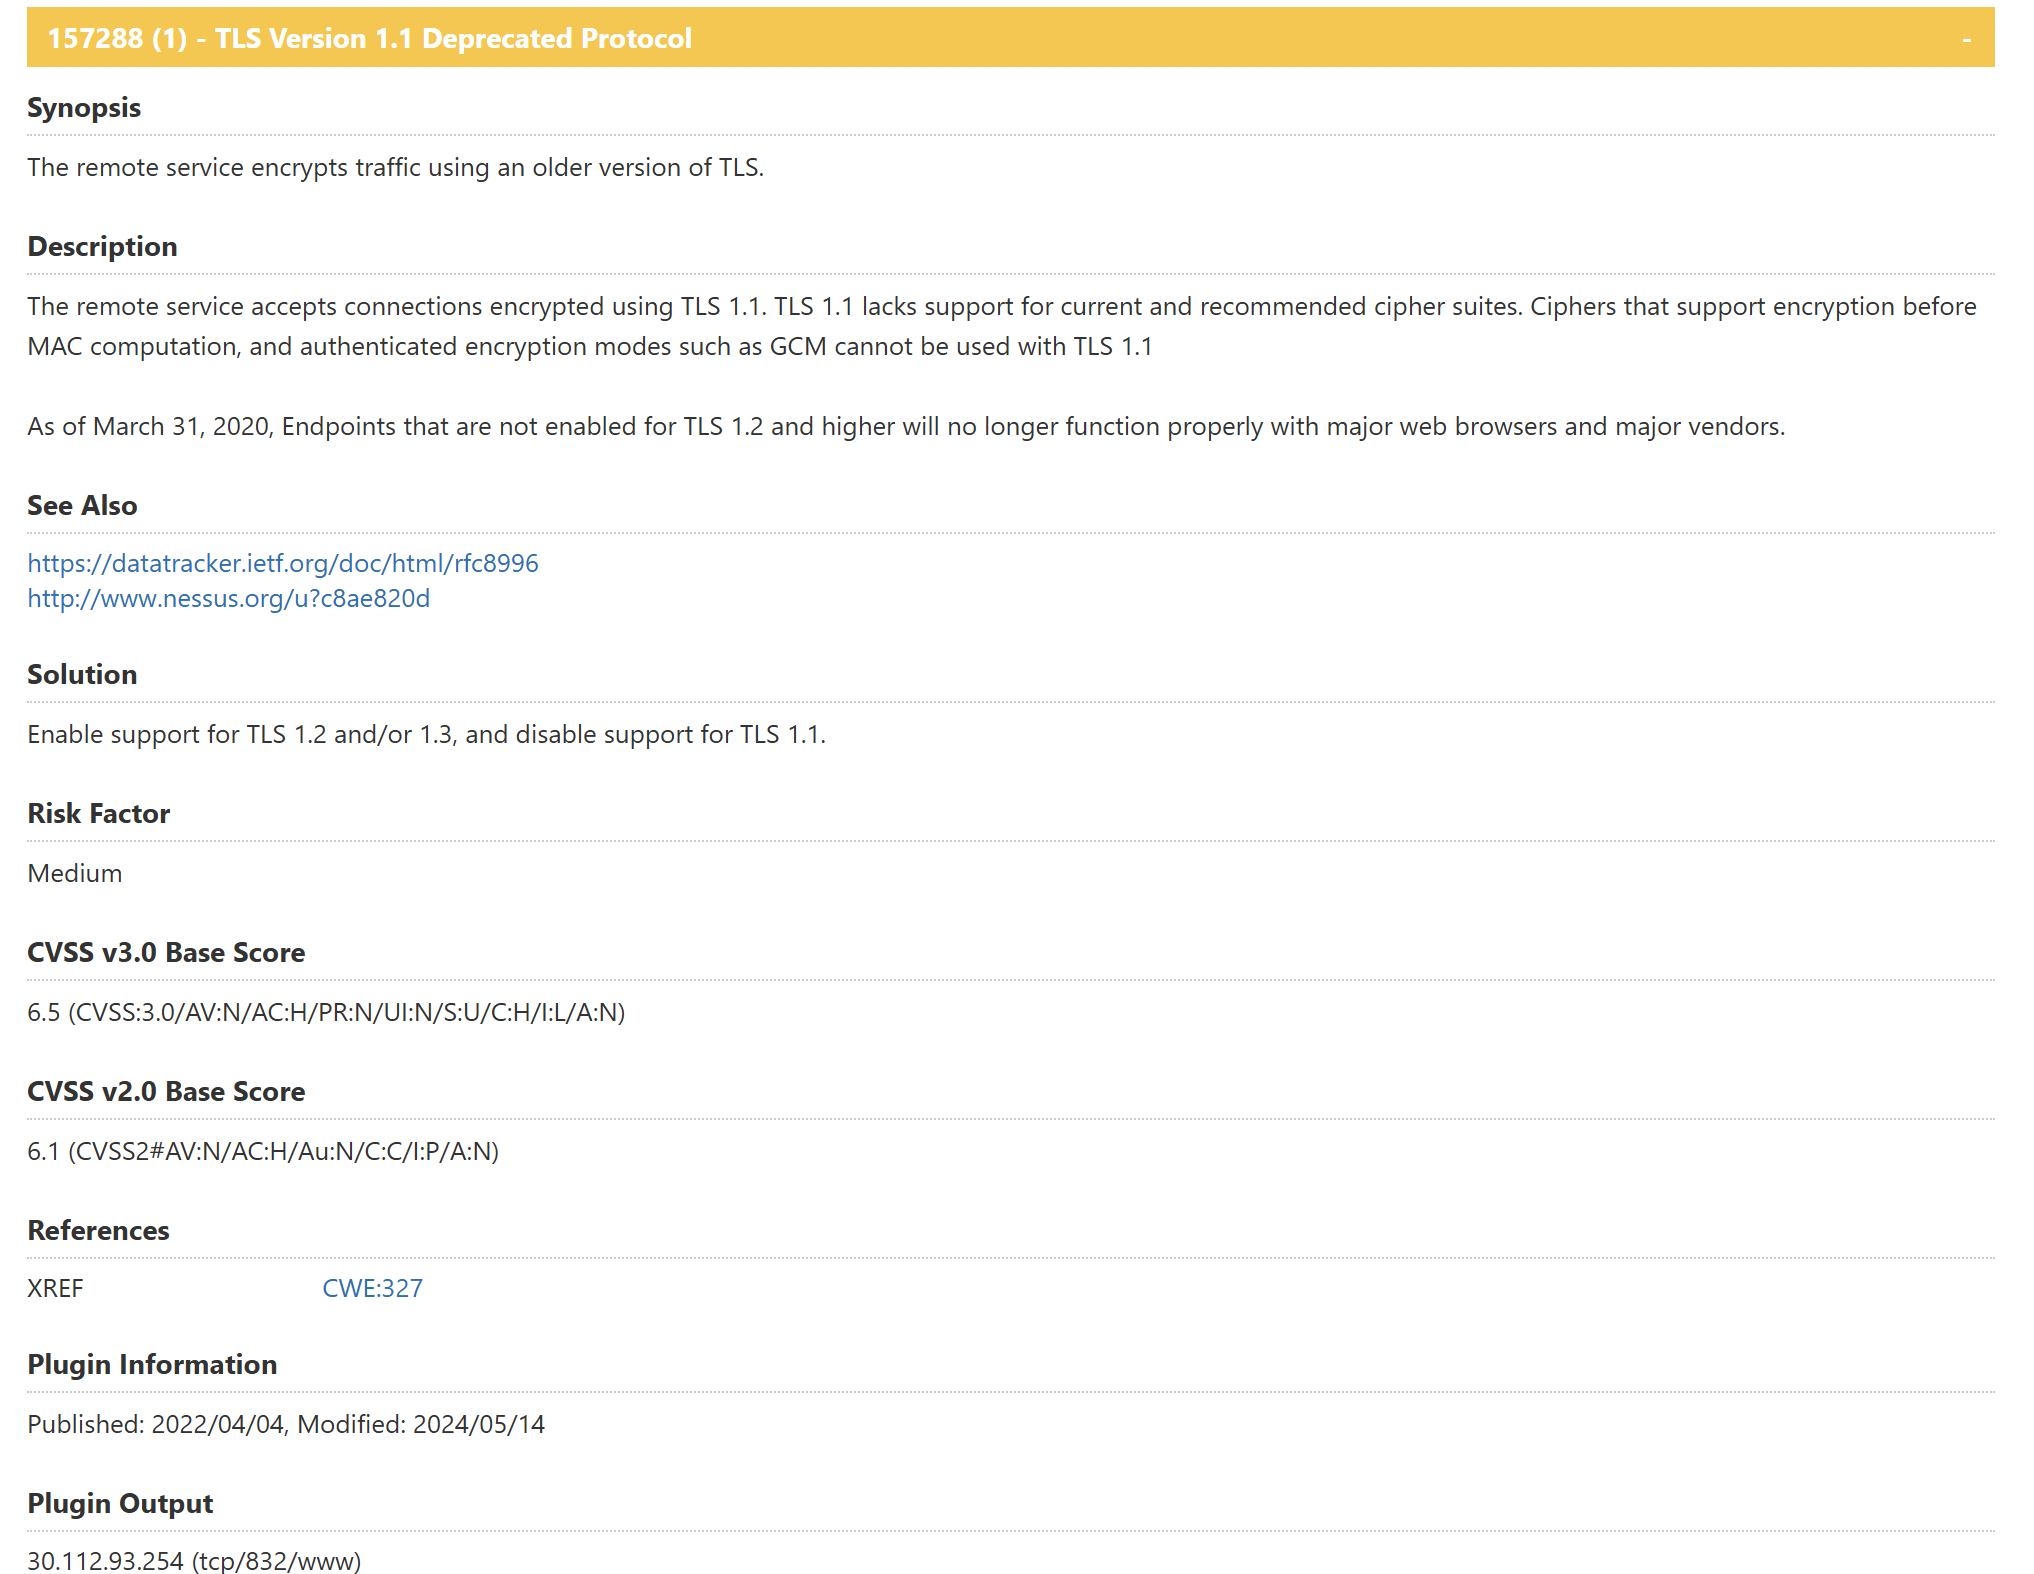Screen dimensions: 2034x1574
Task: Collapse the plugin section with the minus sign
Action: [1966, 40]
